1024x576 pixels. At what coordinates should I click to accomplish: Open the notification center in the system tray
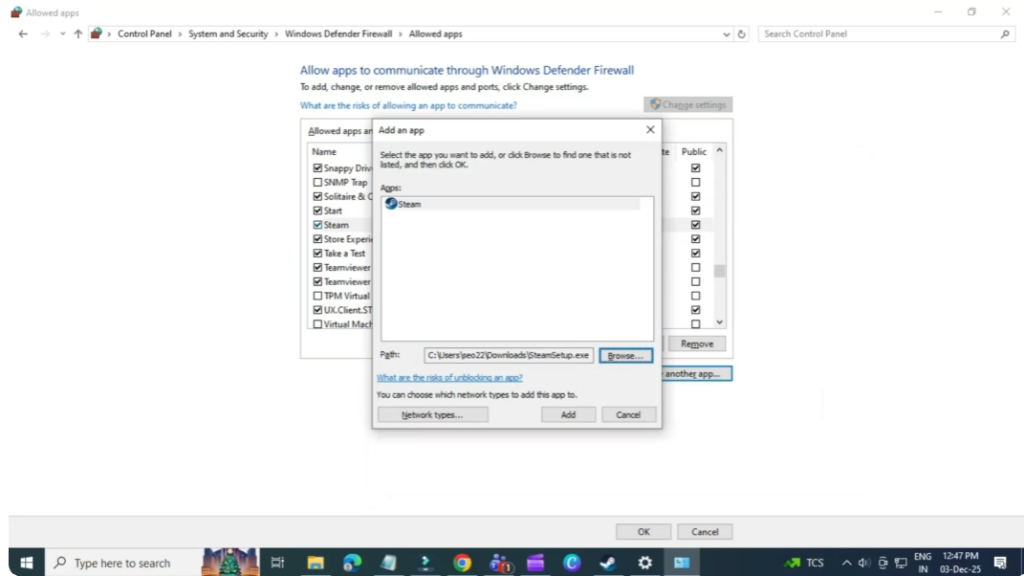[998, 562]
